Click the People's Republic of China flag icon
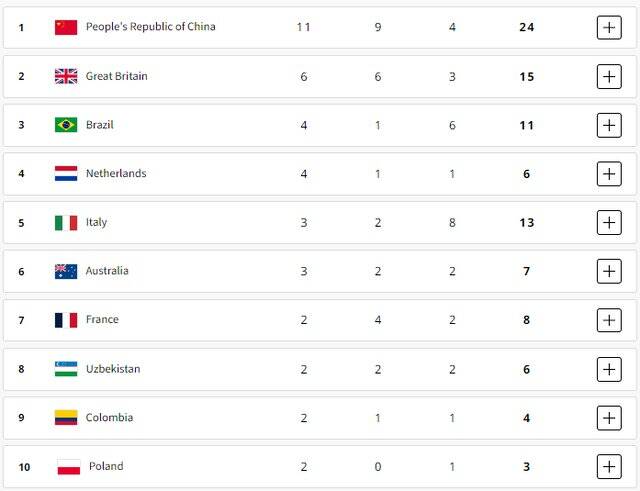 pyautogui.click(x=66, y=27)
